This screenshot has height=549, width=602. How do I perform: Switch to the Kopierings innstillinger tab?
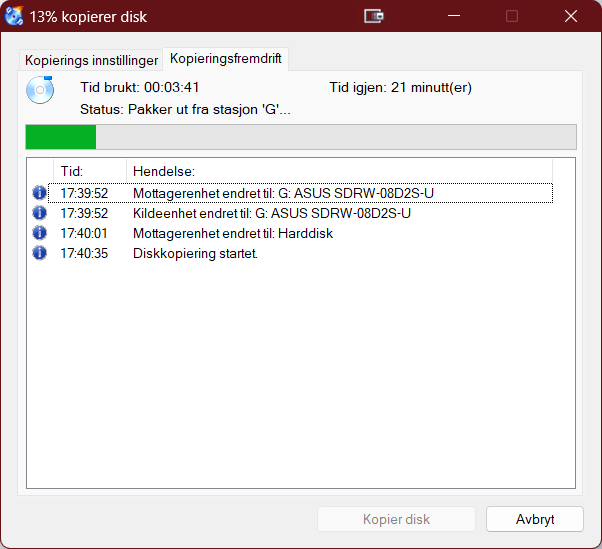[91, 60]
